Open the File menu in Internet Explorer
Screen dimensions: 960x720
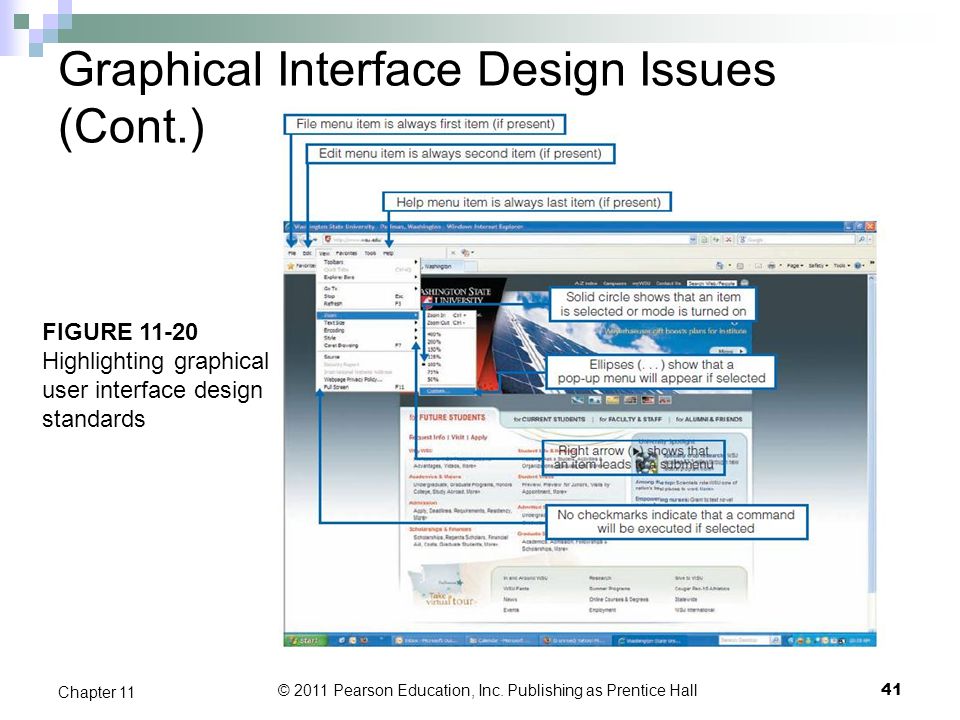coord(292,253)
